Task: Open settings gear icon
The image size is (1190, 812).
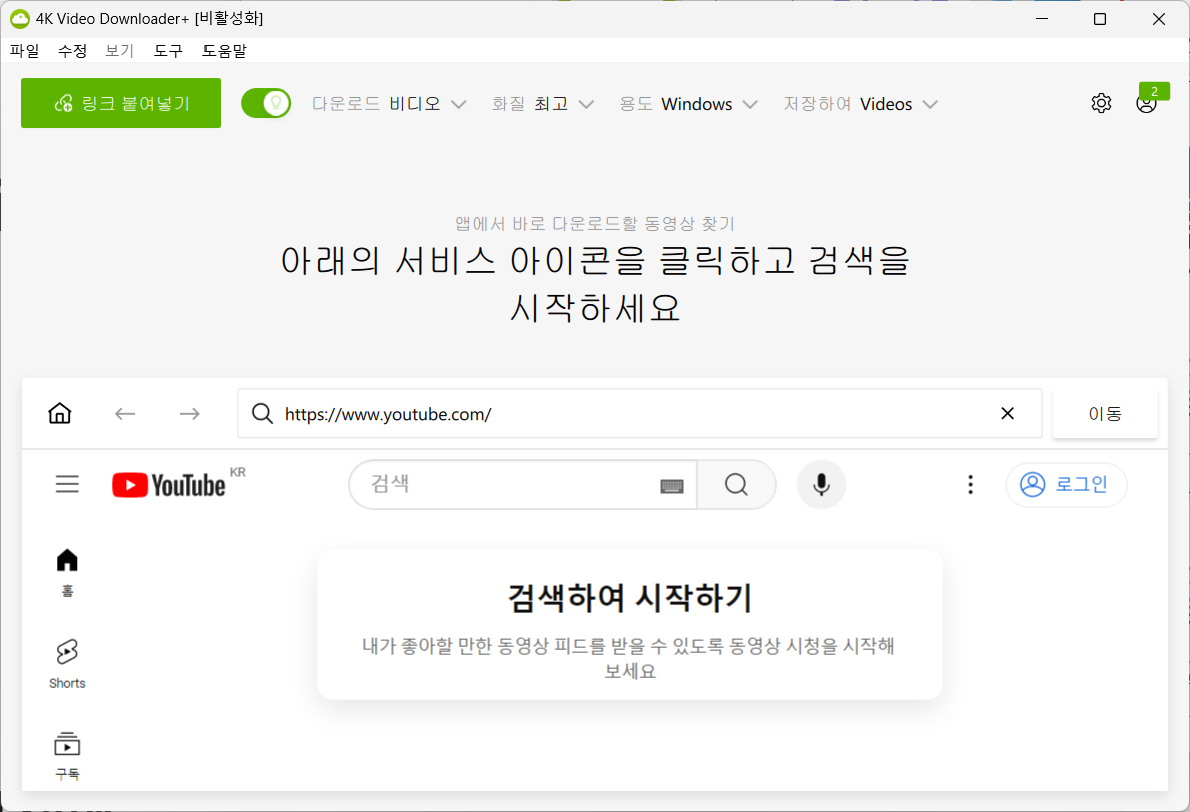Action: tap(1101, 103)
